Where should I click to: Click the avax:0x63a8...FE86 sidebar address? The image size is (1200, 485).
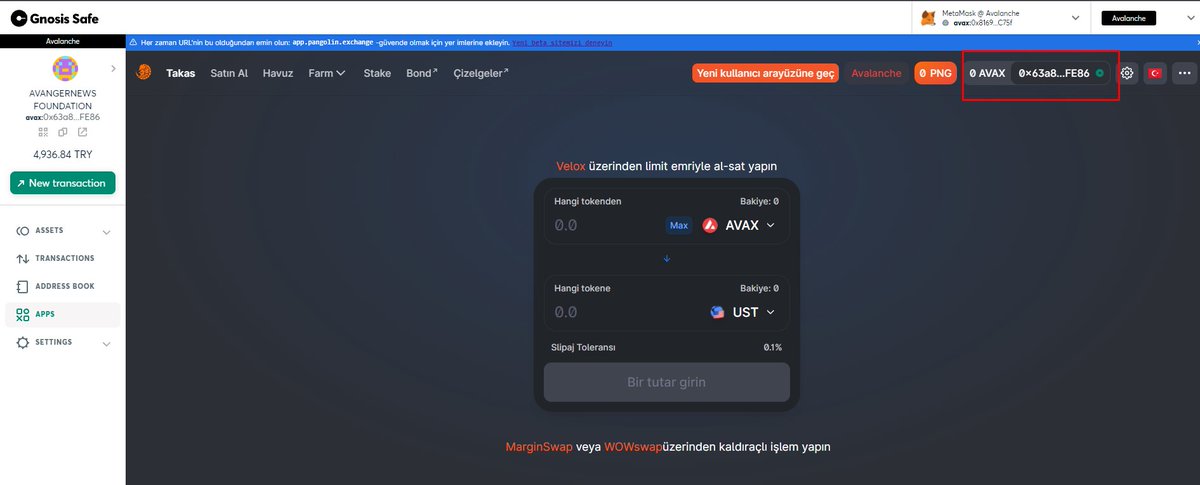point(63,117)
